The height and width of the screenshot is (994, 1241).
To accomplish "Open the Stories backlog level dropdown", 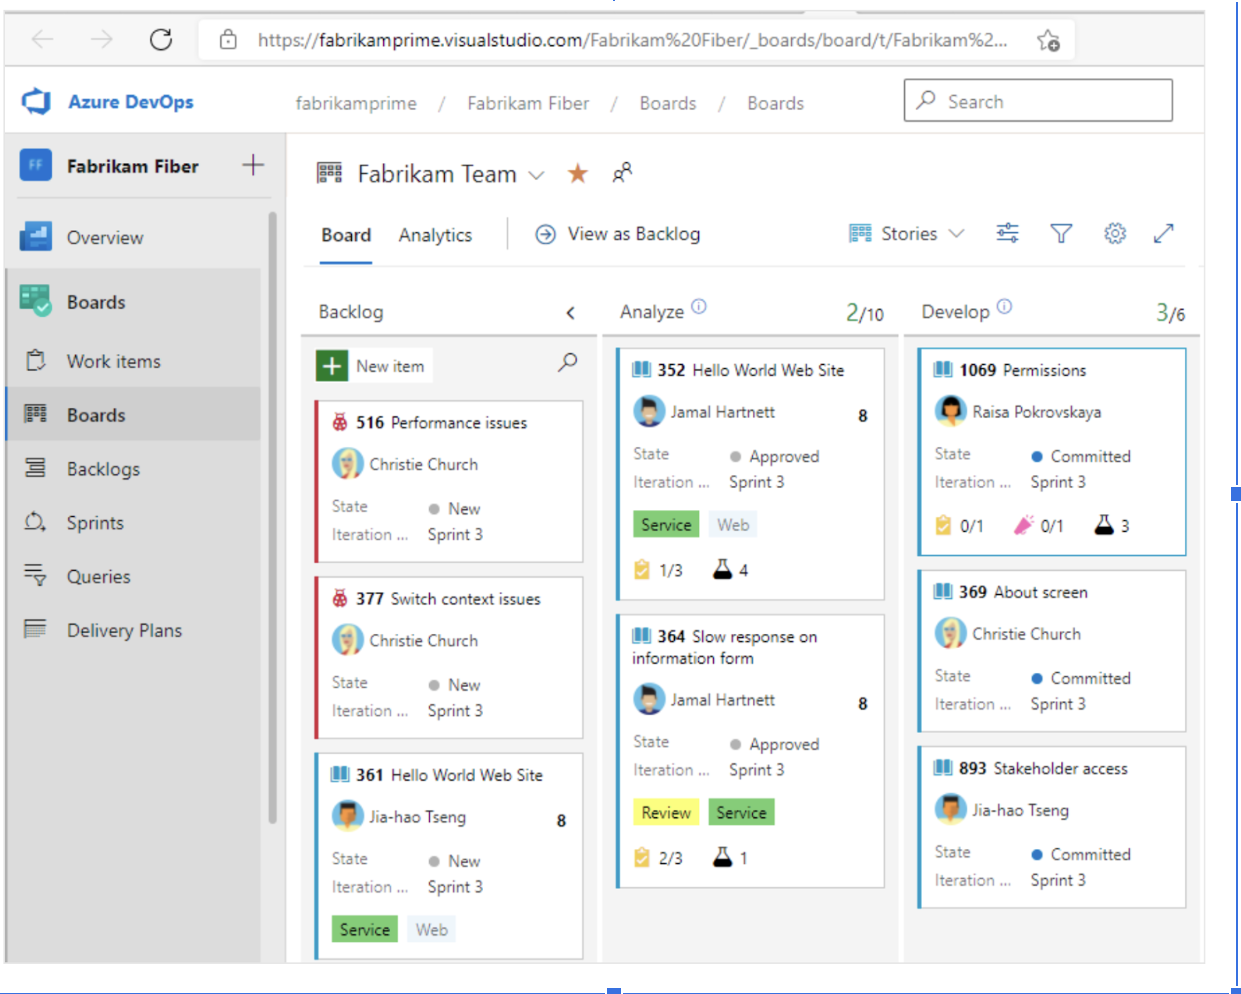I will click(906, 233).
